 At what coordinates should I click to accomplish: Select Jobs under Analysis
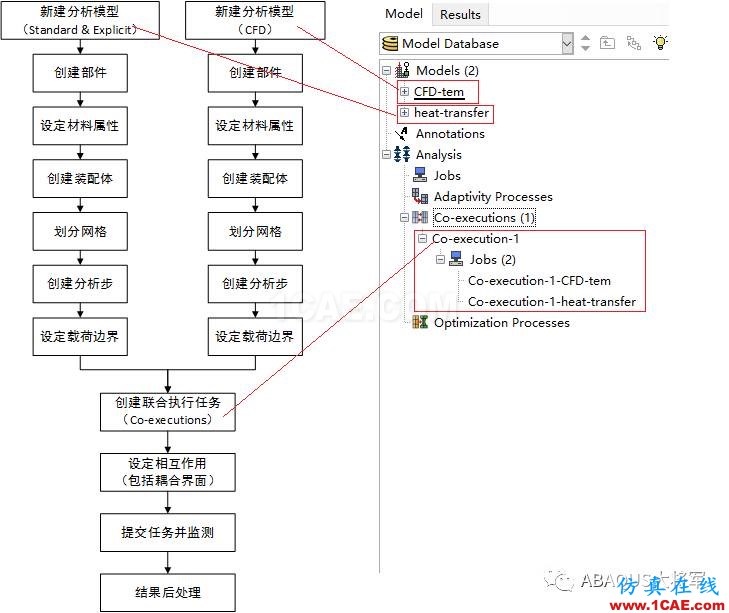447,176
